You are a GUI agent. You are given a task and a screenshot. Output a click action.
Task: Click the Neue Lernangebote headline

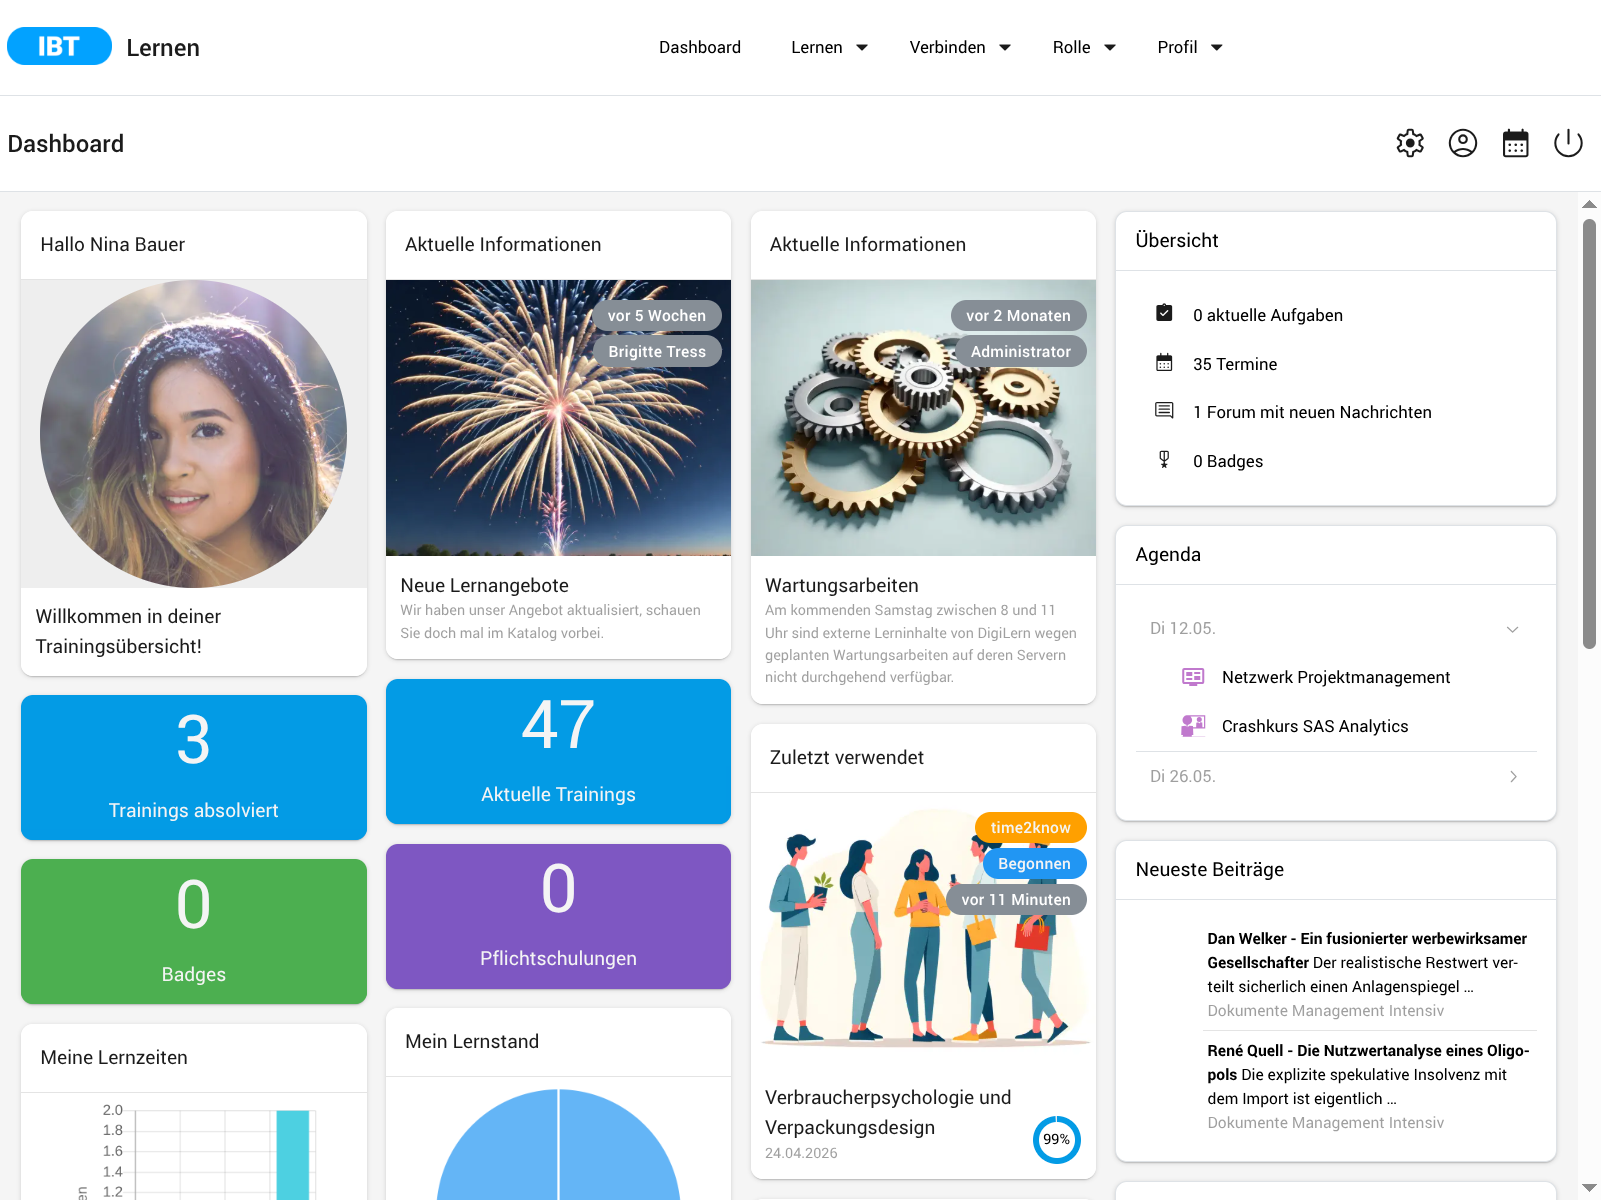point(484,585)
